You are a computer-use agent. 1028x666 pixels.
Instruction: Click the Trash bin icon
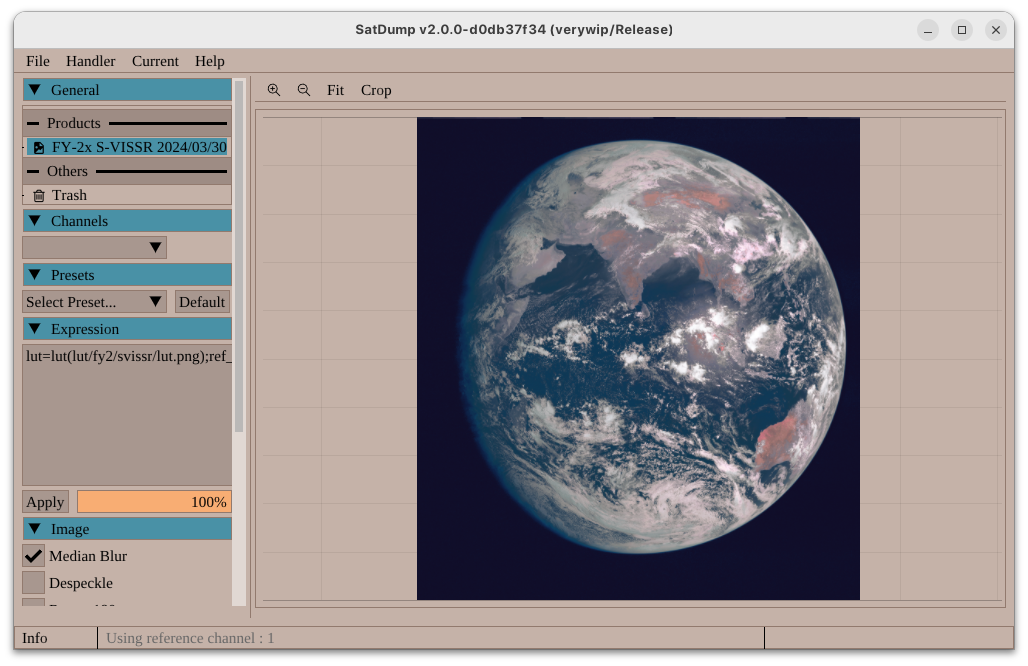pos(39,196)
